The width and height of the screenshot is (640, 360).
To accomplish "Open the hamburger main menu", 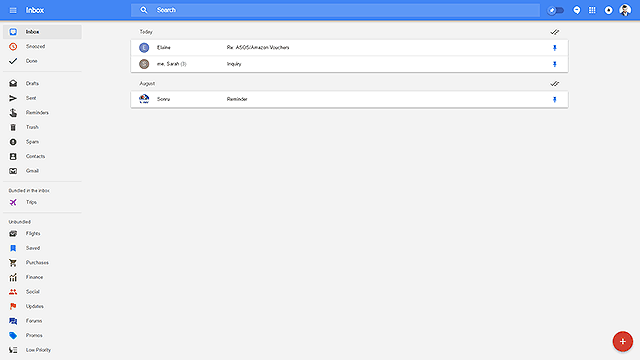I will (13, 10).
